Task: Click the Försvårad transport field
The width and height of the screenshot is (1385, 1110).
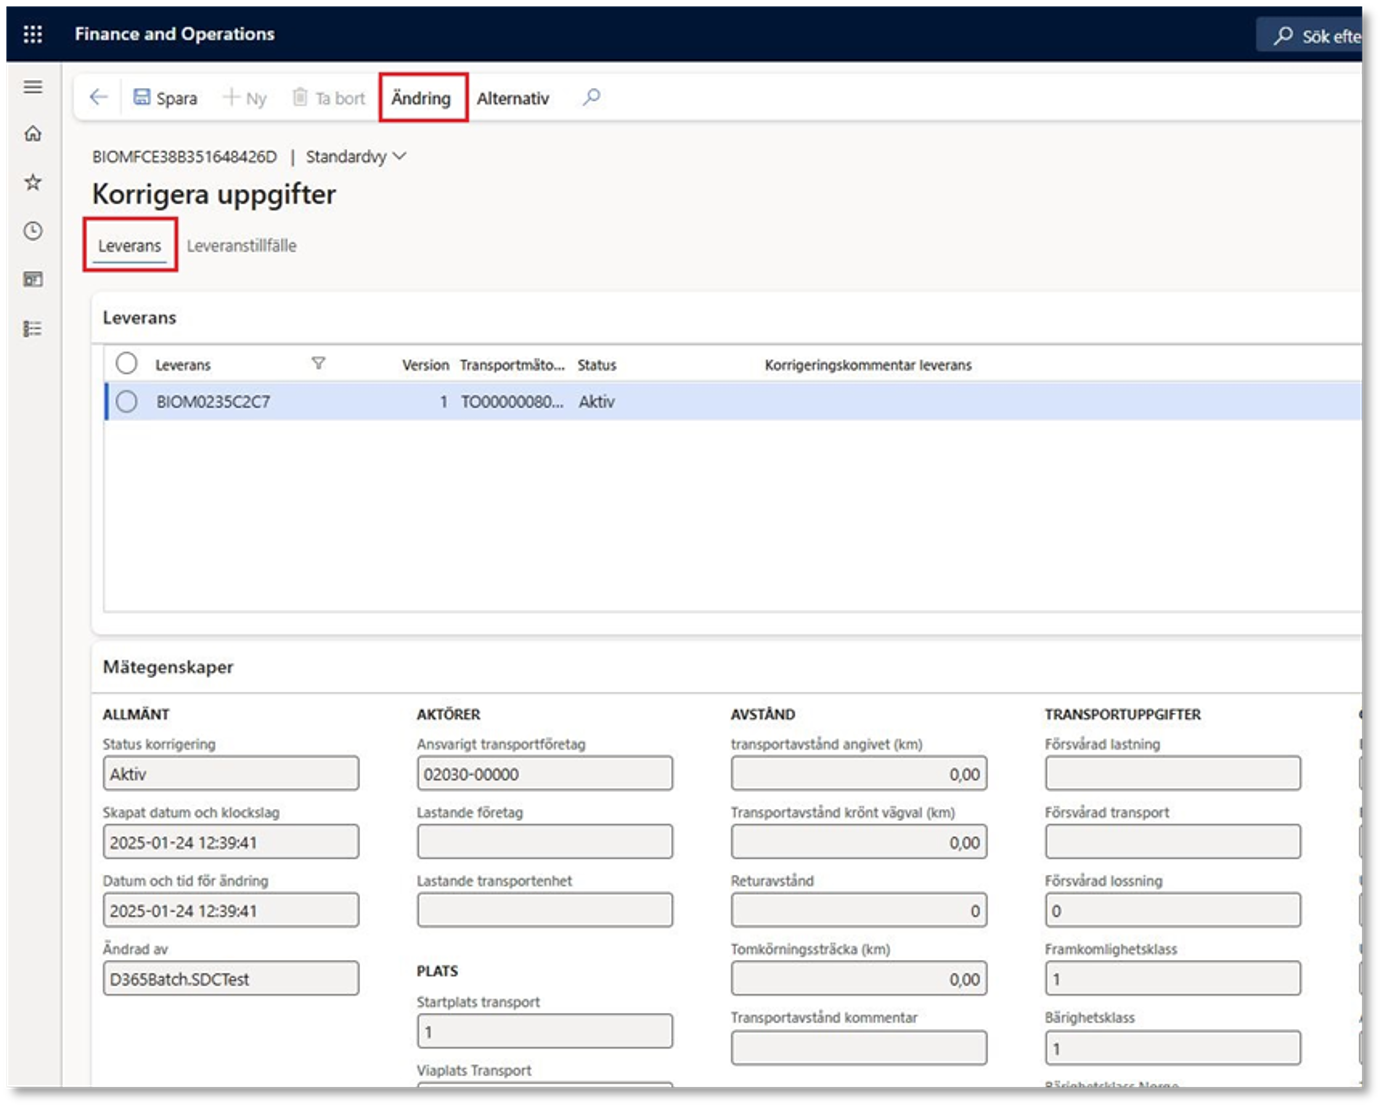Action: pyautogui.click(x=1173, y=842)
